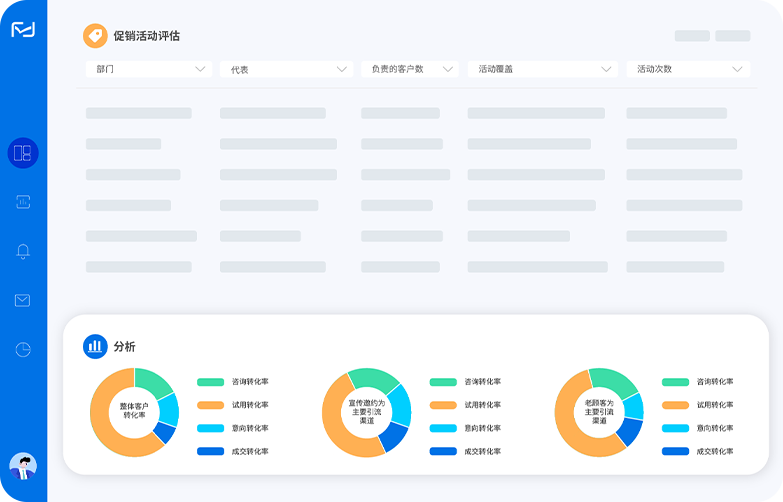Image resolution: width=783 pixels, height=502 pixels.
Task: Select 咨询转化率 label in the 老顾客 chart legend
Action: [x=715, y=382]
